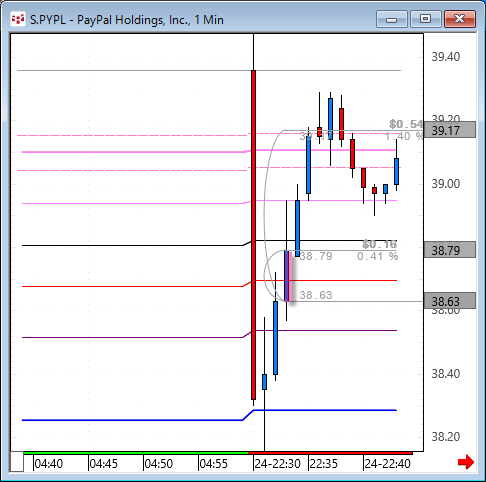The width and height of the screenshot is (486, 482).
Task: Click the 38.63 label on the chart
Action: tap(316, 295)
